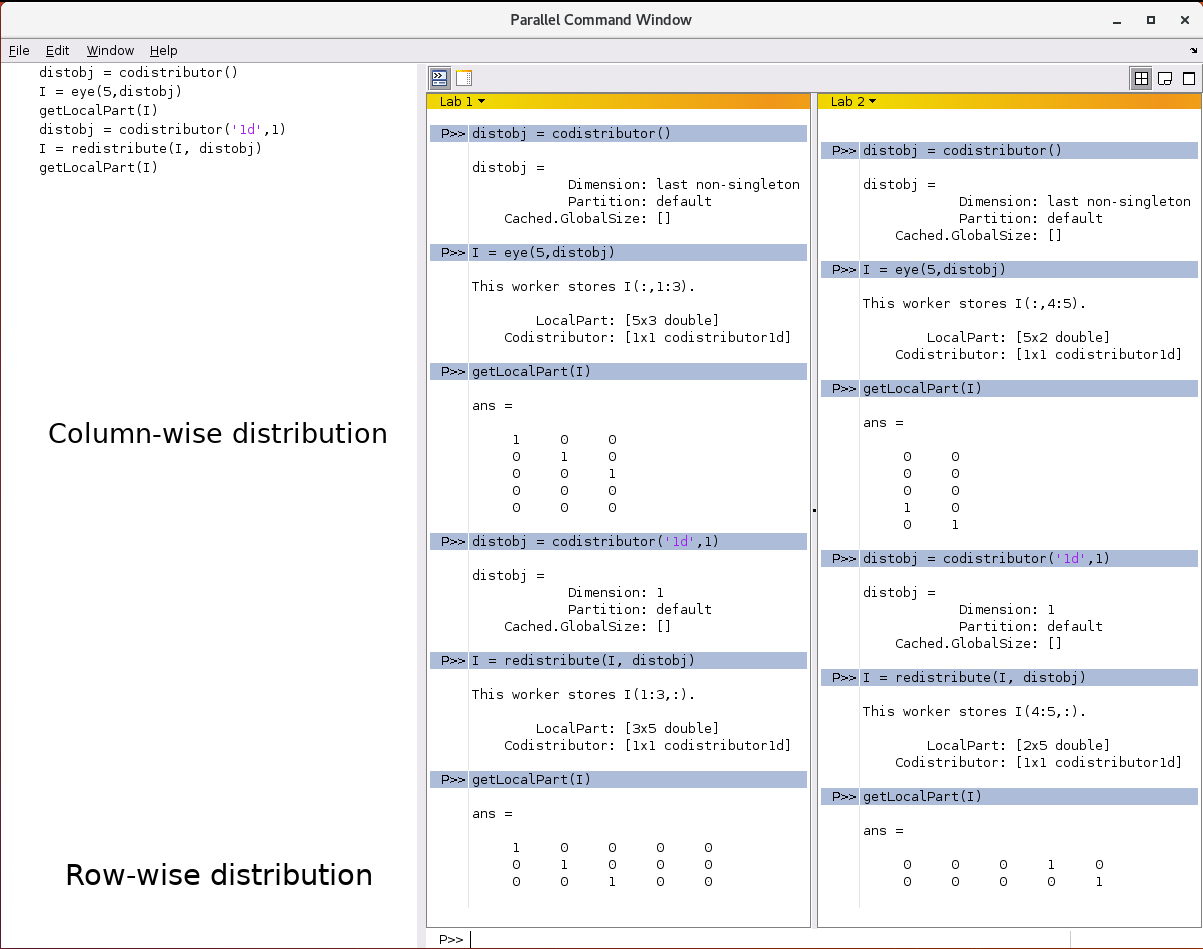The height and width of the screenshot is (949, 1203).
Task: Click the divider handle between Lab panes
Action: pyautogui.click(x=814, y=510)
